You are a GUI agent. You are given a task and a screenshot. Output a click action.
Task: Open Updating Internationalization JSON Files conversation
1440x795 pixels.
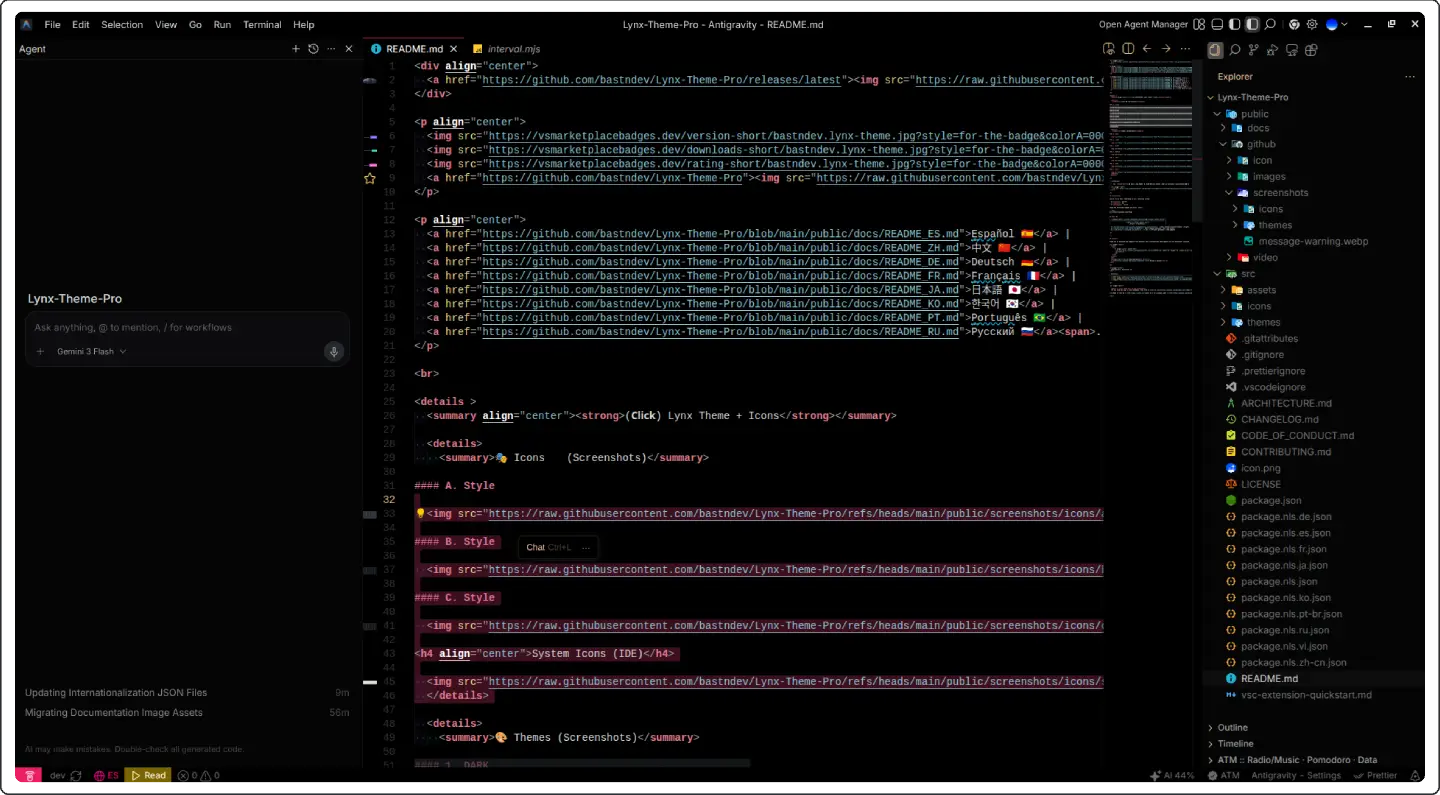[x=187, y=692]
